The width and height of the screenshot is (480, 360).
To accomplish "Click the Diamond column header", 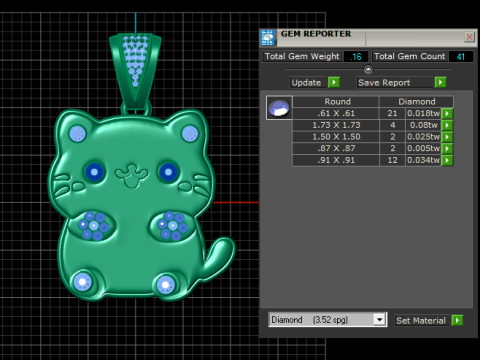I will click(417, 102).
